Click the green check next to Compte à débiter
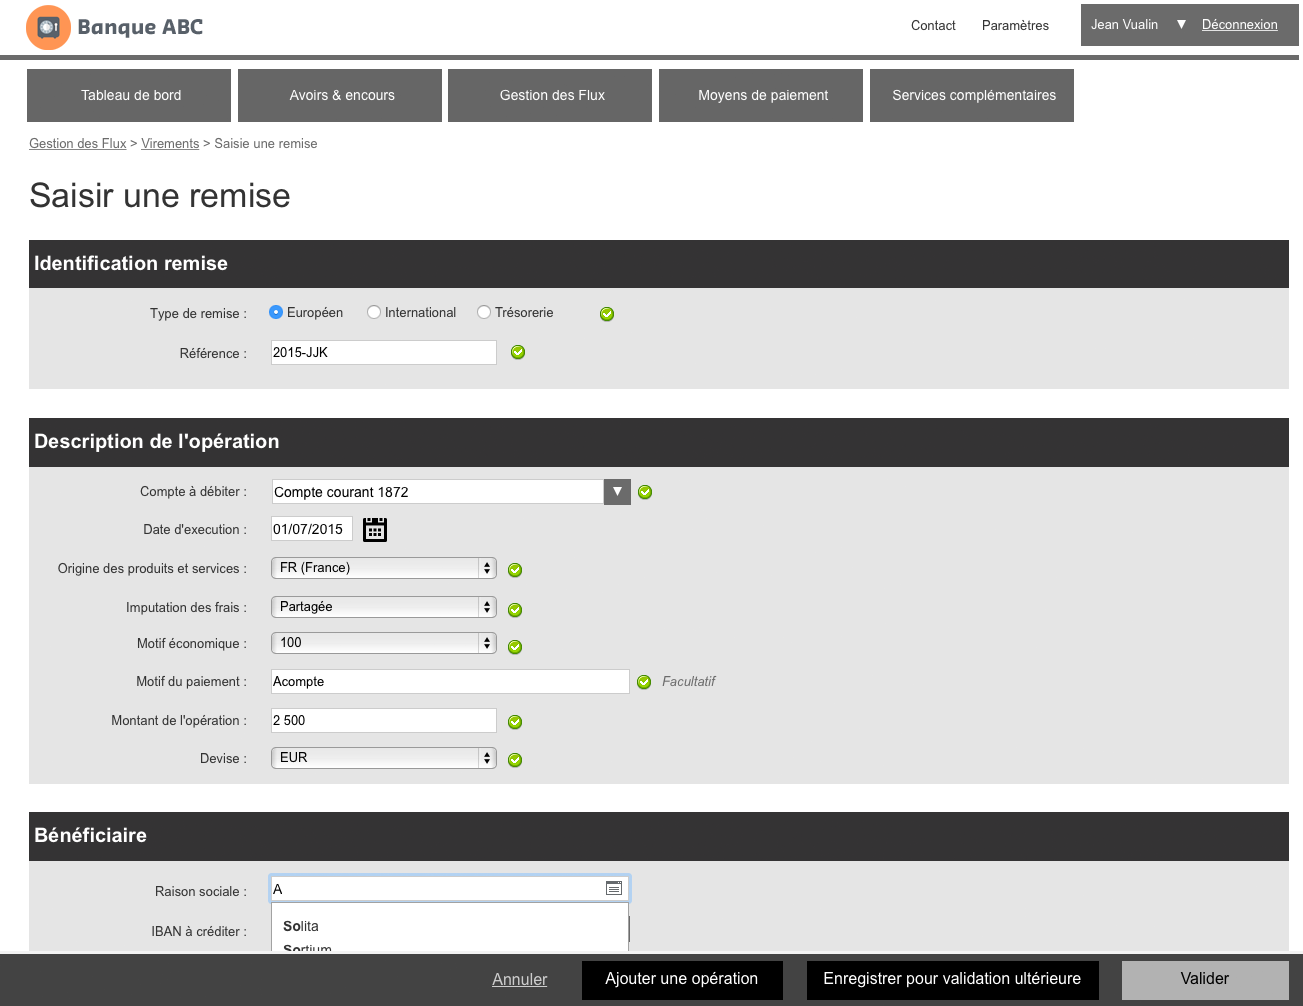 click(x=644, y=491)
